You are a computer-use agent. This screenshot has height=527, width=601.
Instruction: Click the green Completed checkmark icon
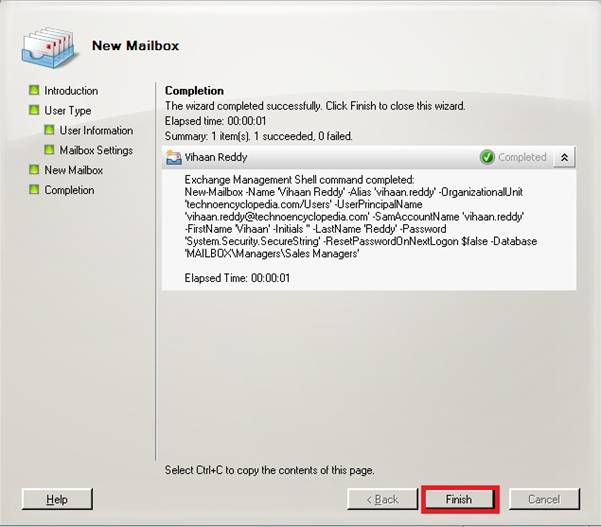pos(487,157)
